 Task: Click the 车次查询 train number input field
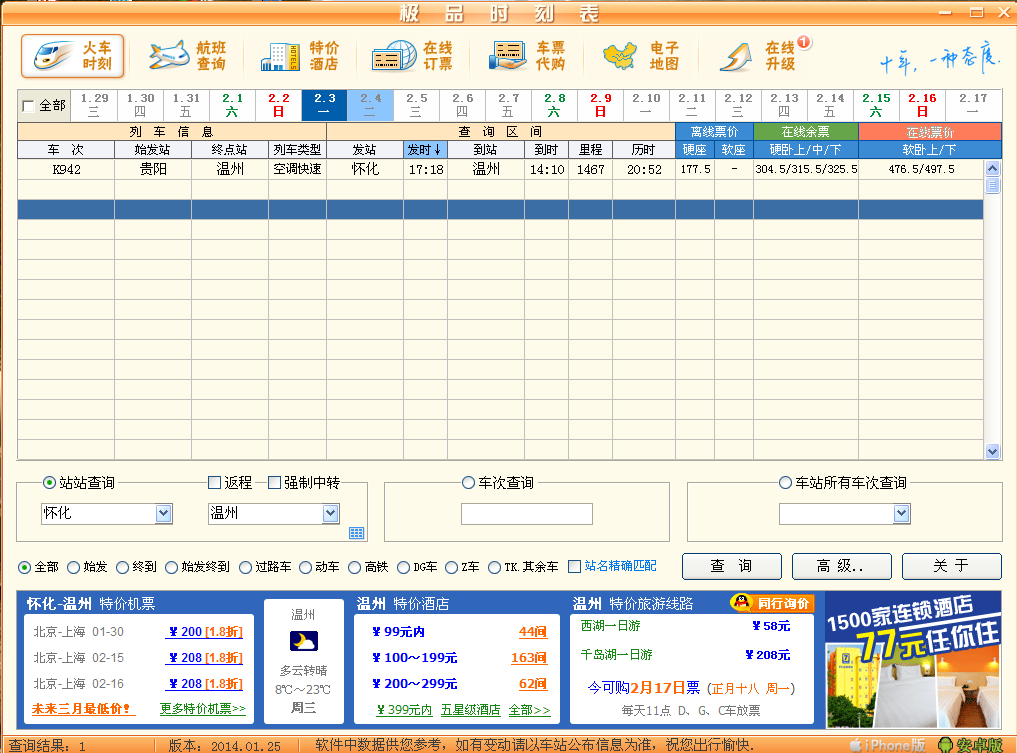click(x=526, y=514)
